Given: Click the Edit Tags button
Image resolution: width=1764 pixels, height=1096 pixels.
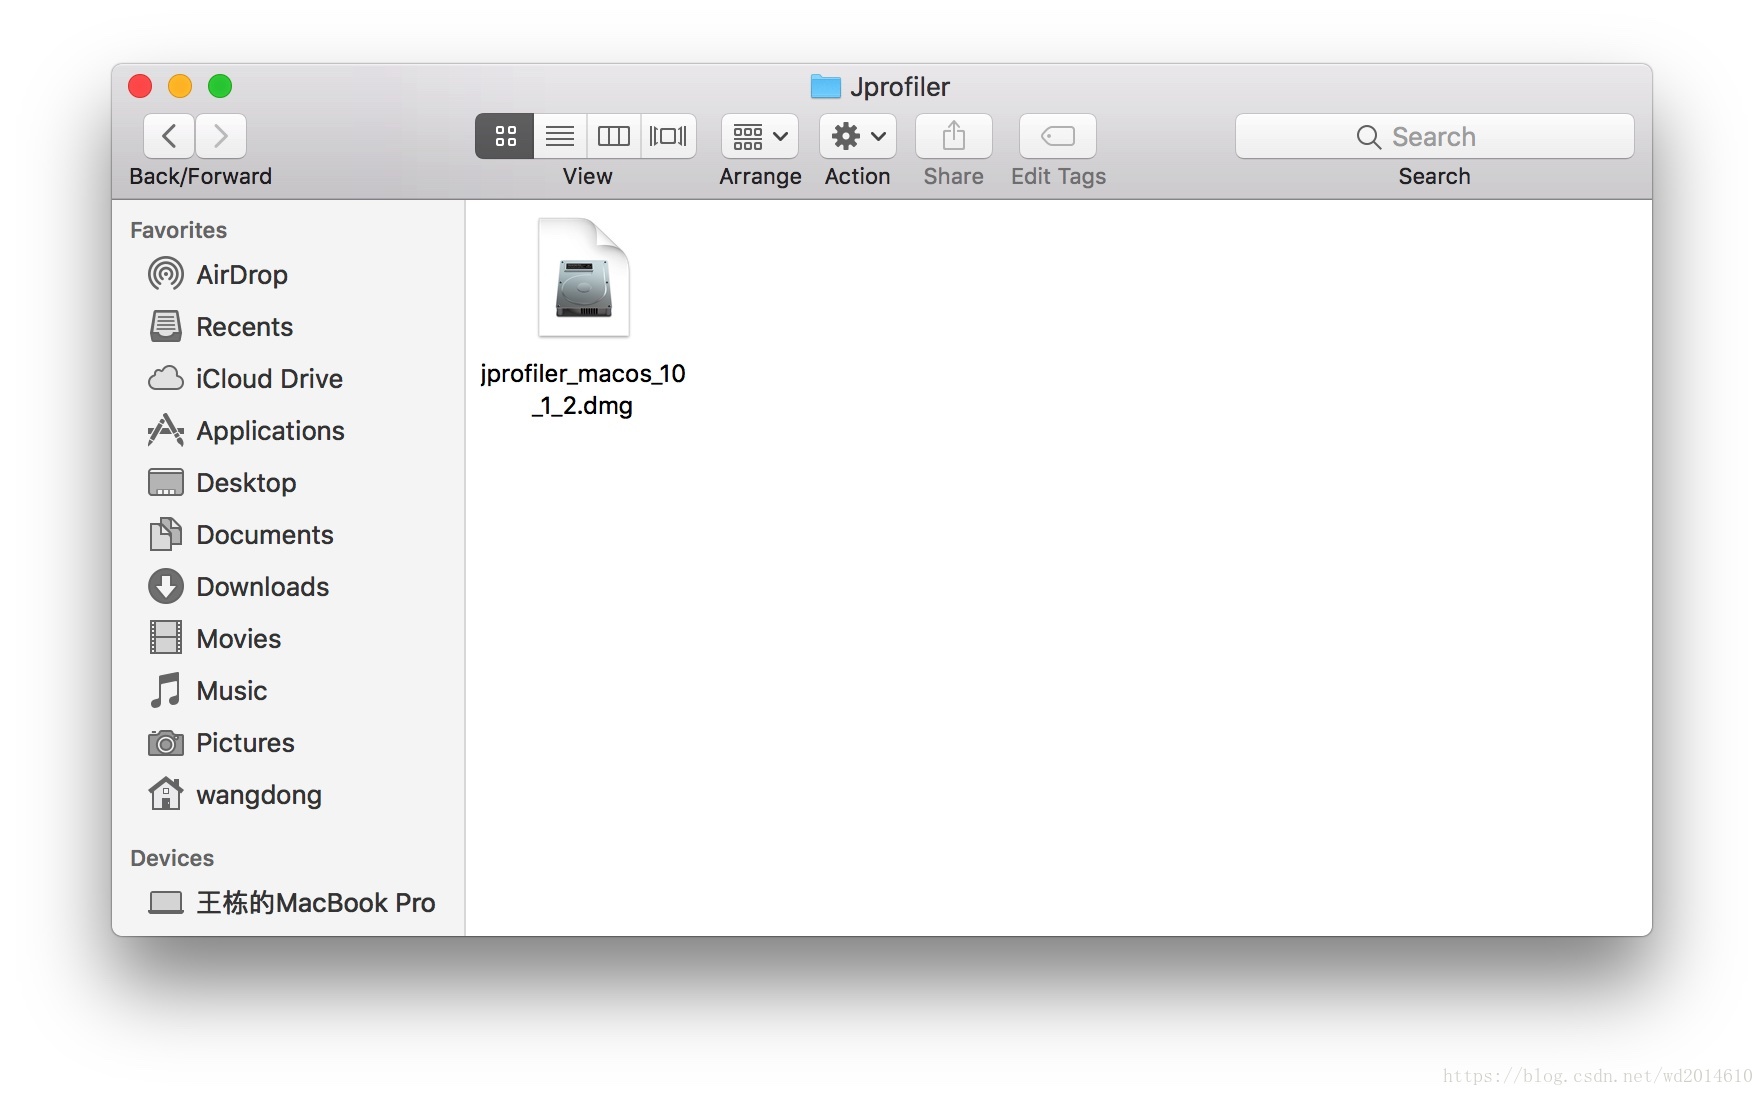Looking at the screenshot, I should 1058,136.
